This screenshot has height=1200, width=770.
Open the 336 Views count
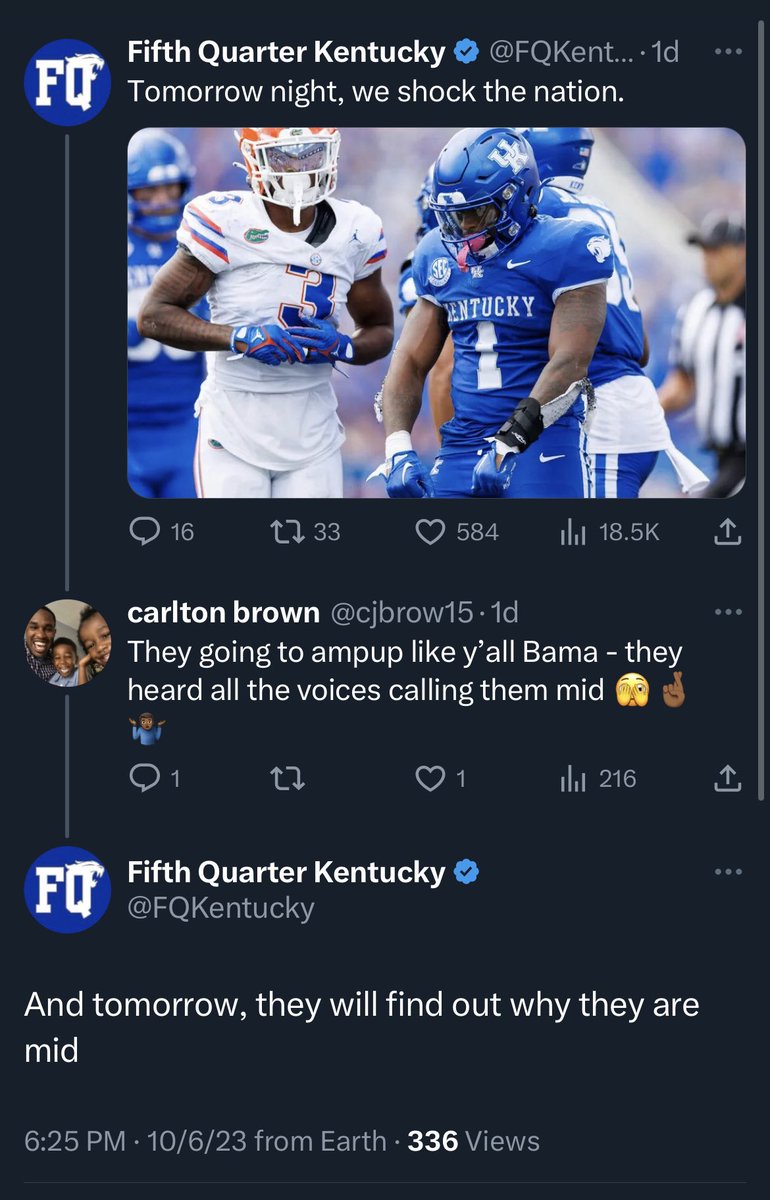(474, 1141)
